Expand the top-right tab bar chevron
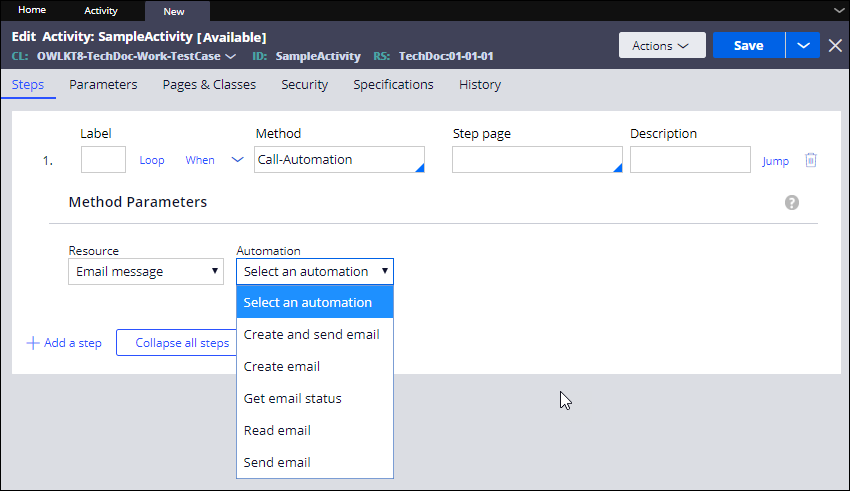Image resolution: width=850 pixels, height=491 pixels. (838, 10)
